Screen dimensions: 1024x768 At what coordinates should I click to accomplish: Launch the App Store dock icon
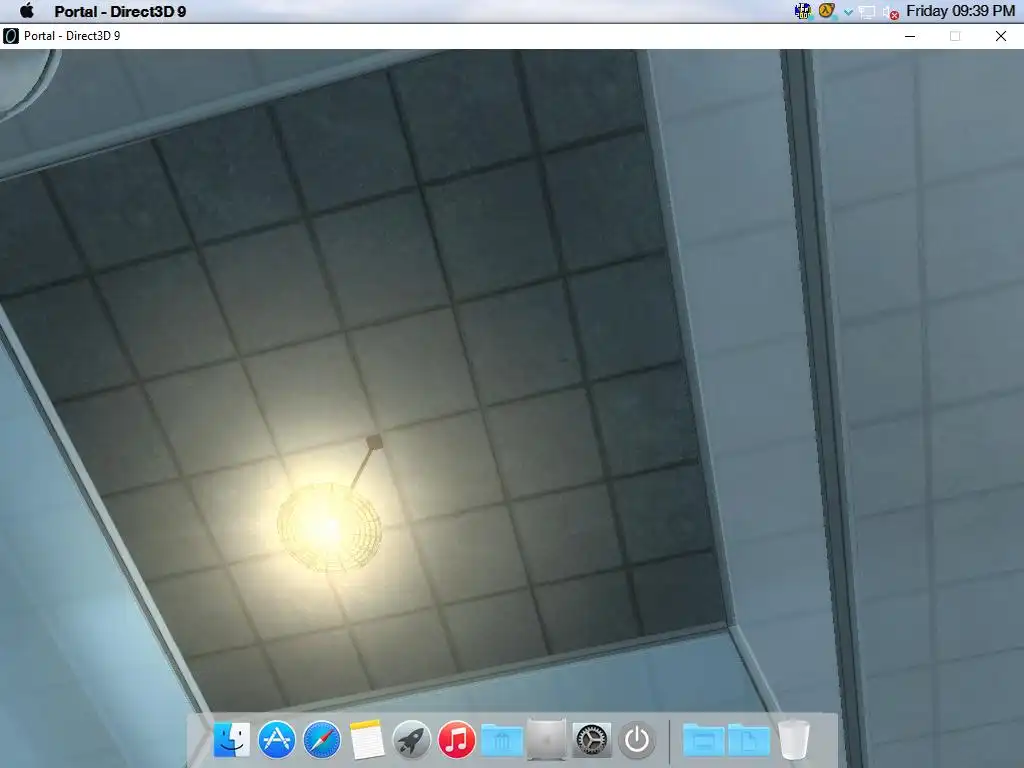coord(277,740)
